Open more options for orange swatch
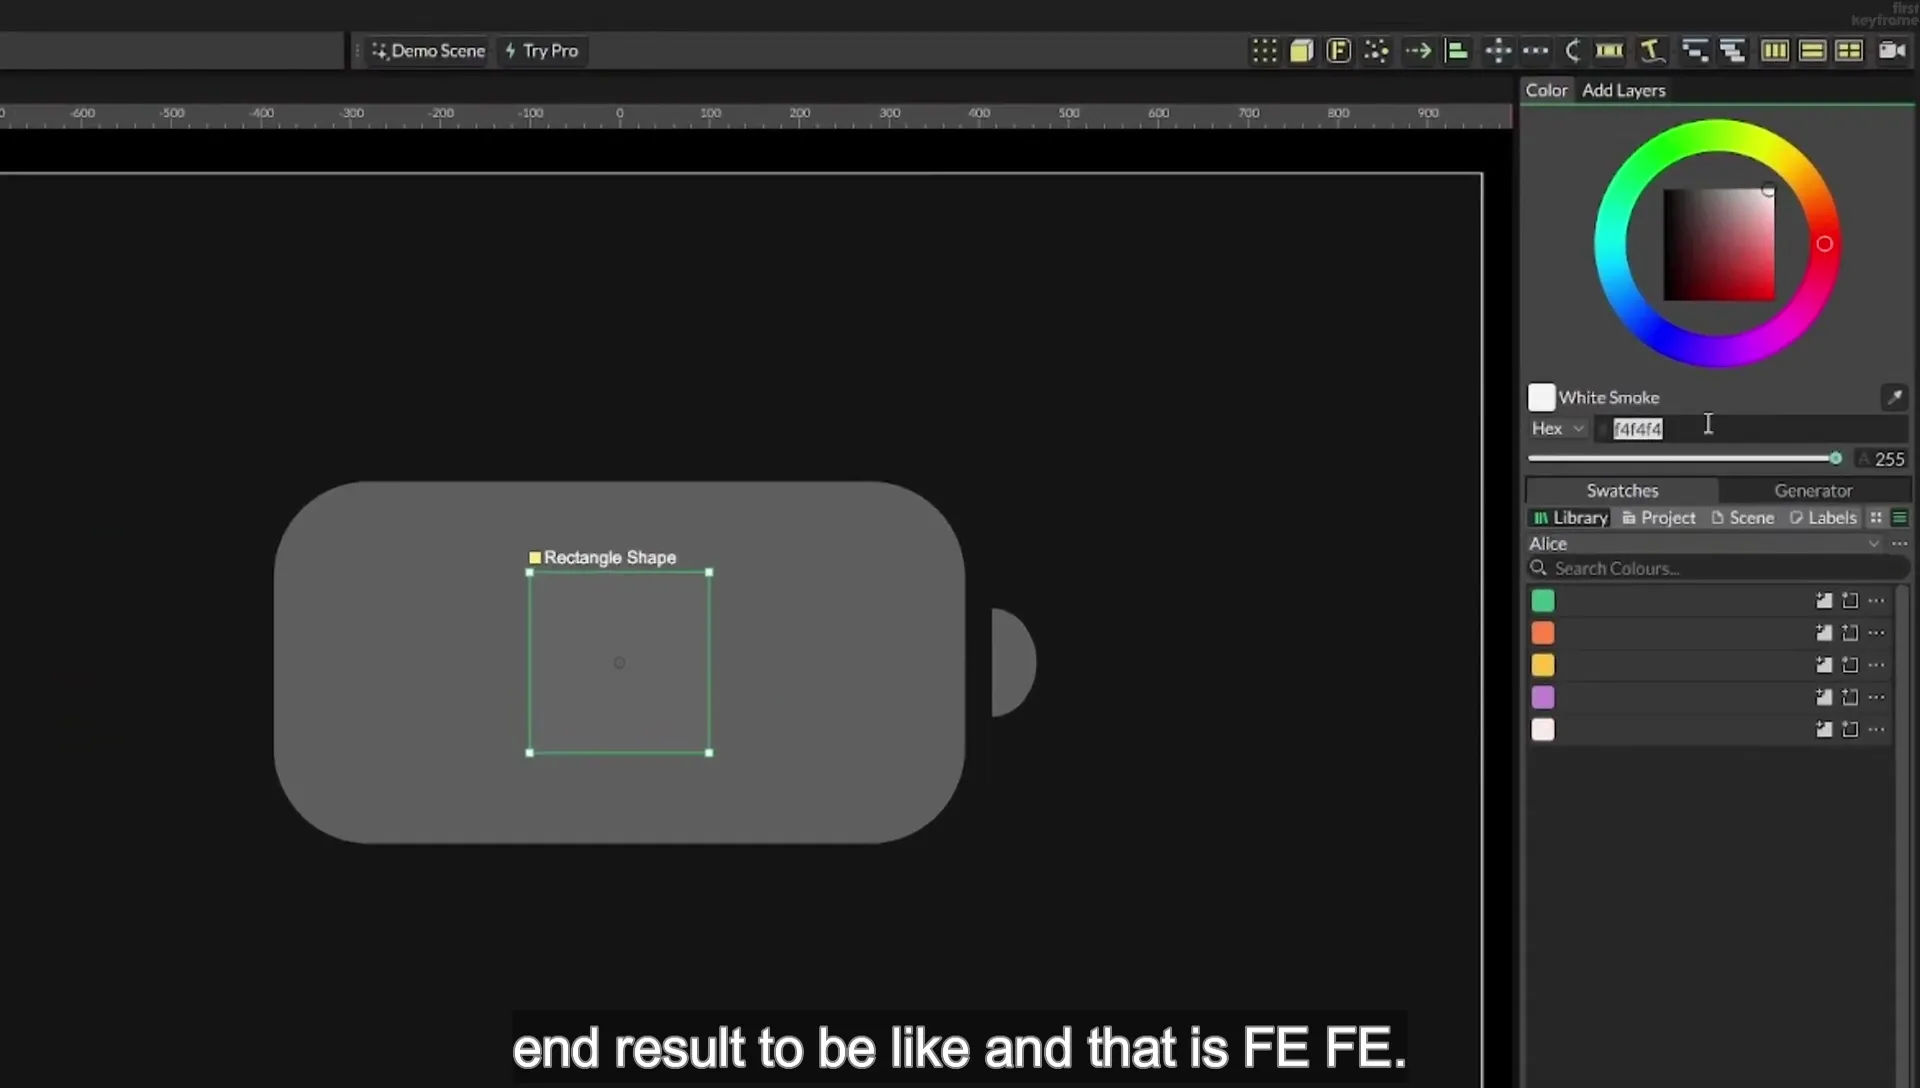The width and height of the screenshot is (1920, 1088). 1876,633
